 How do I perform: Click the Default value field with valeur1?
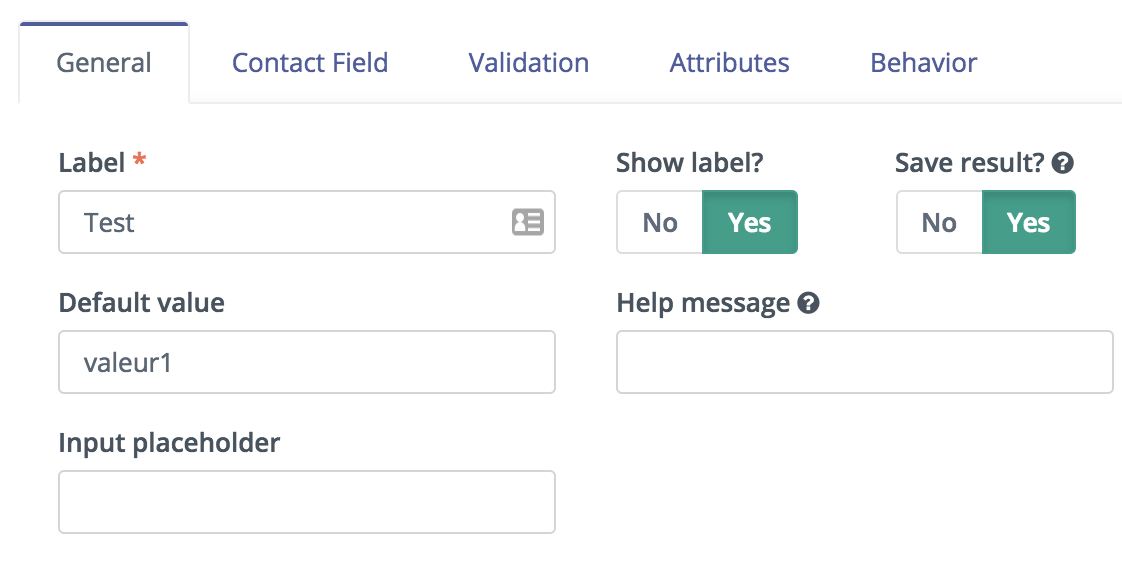307,362
